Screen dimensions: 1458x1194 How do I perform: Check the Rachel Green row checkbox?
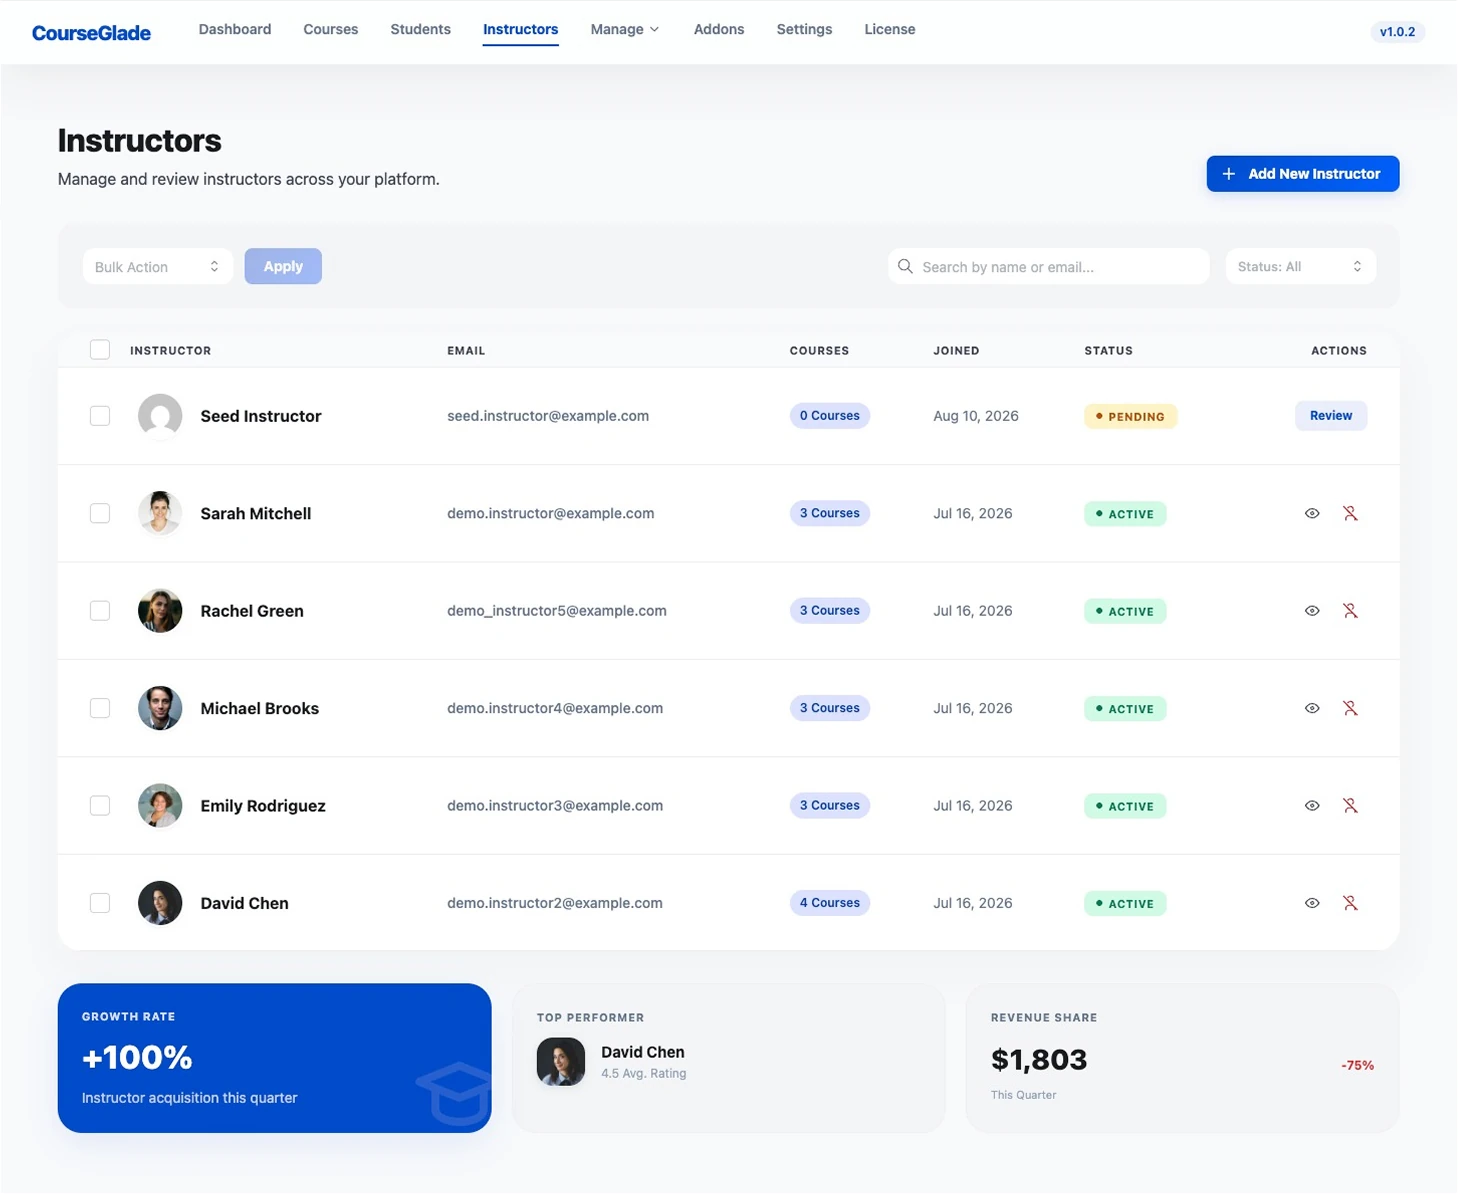click(x=100, y=611)
